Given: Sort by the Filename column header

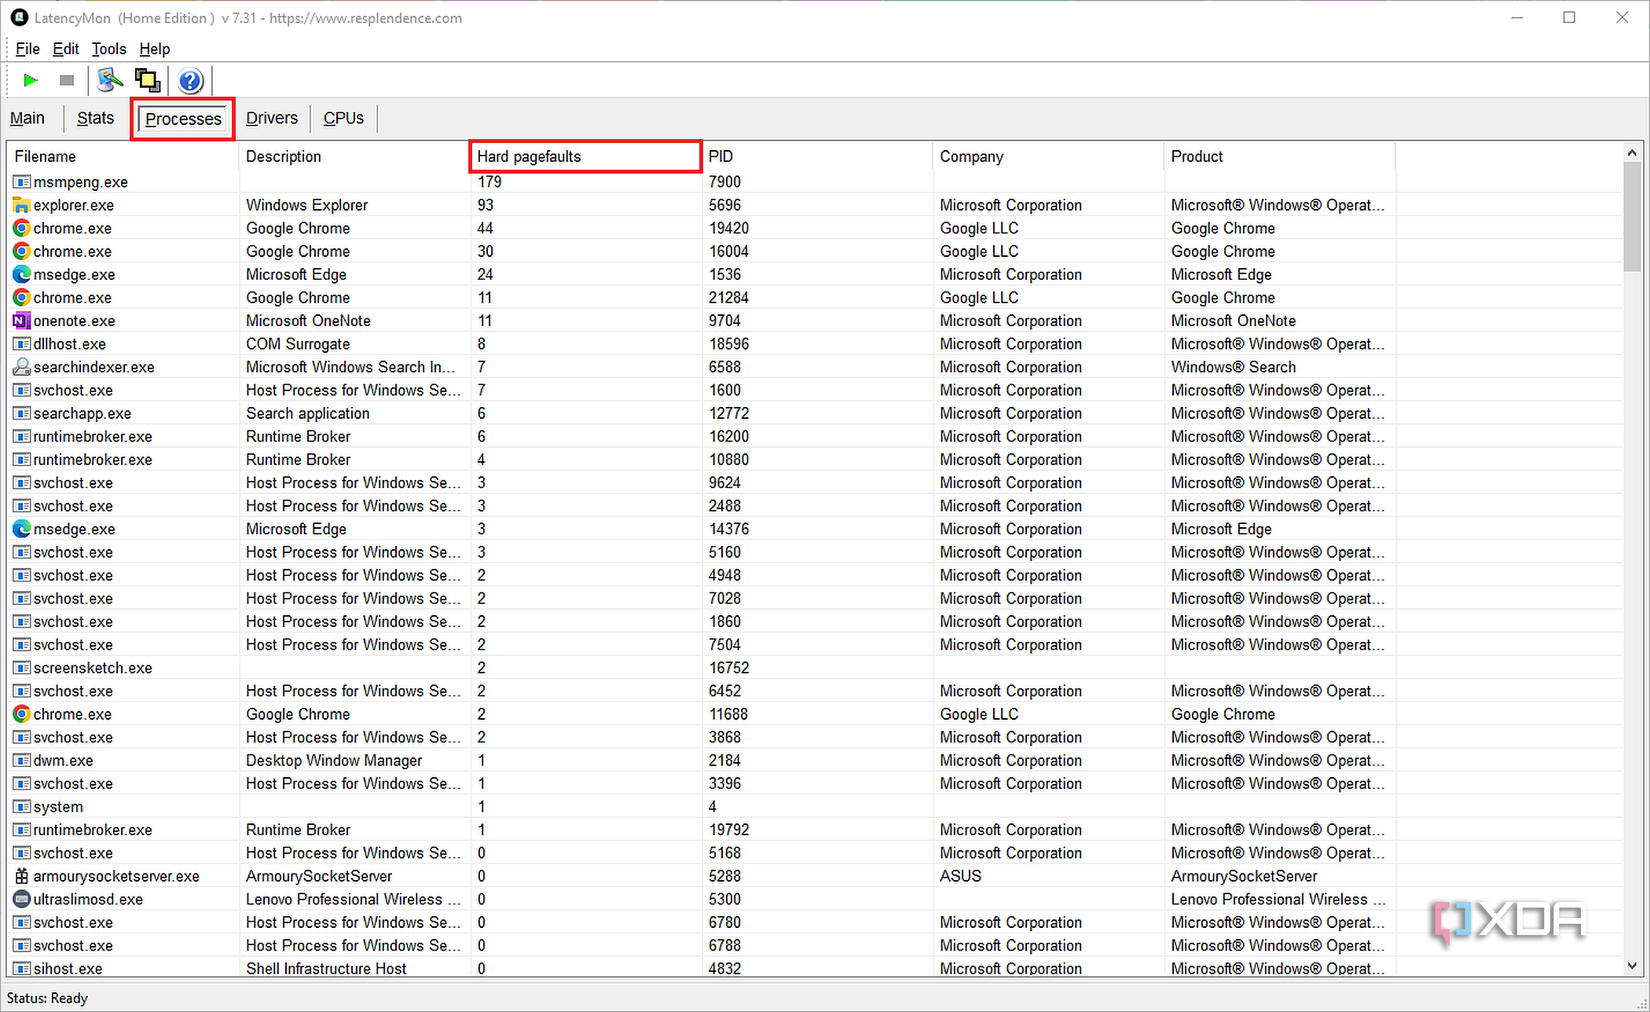Looking at the screenshot, I should coord(123,156).
